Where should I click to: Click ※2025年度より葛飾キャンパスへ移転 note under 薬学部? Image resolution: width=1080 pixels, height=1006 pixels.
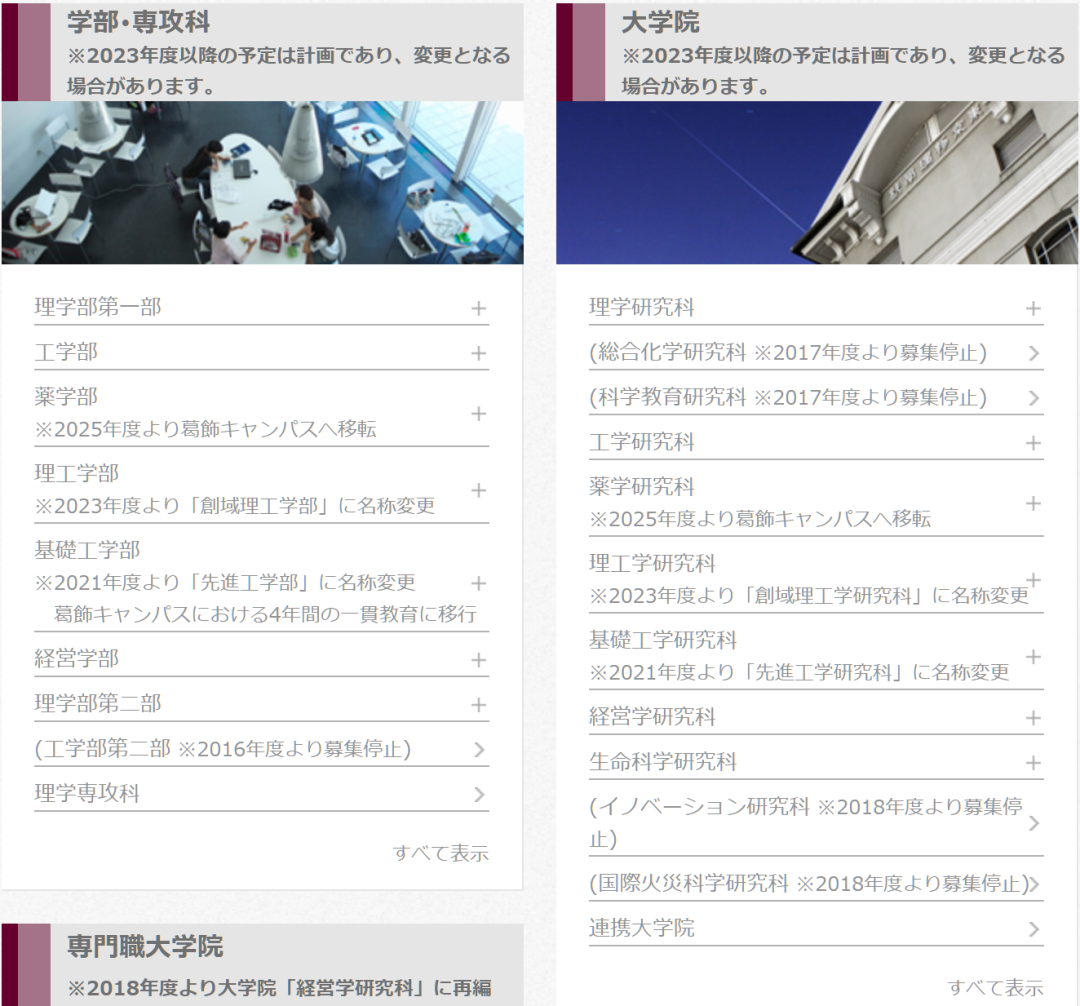point(205,429)
